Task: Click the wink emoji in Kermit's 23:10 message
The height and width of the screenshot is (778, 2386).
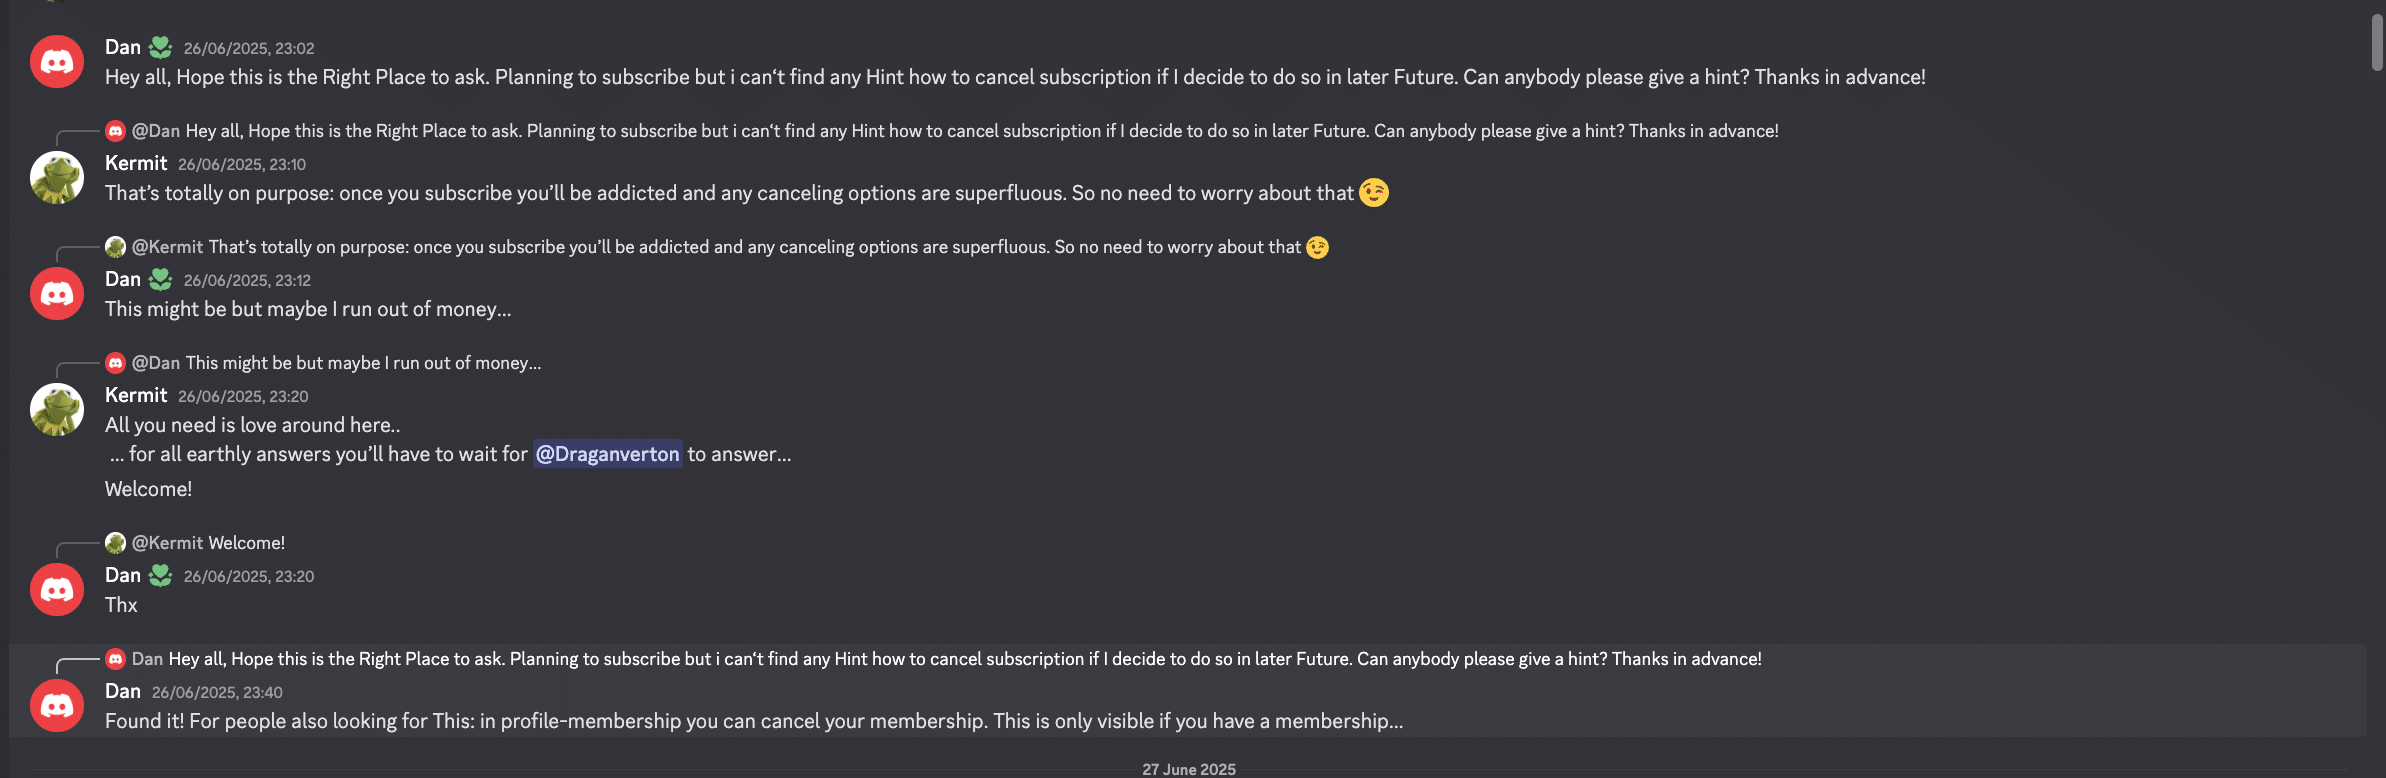Action: (1374, 192)
